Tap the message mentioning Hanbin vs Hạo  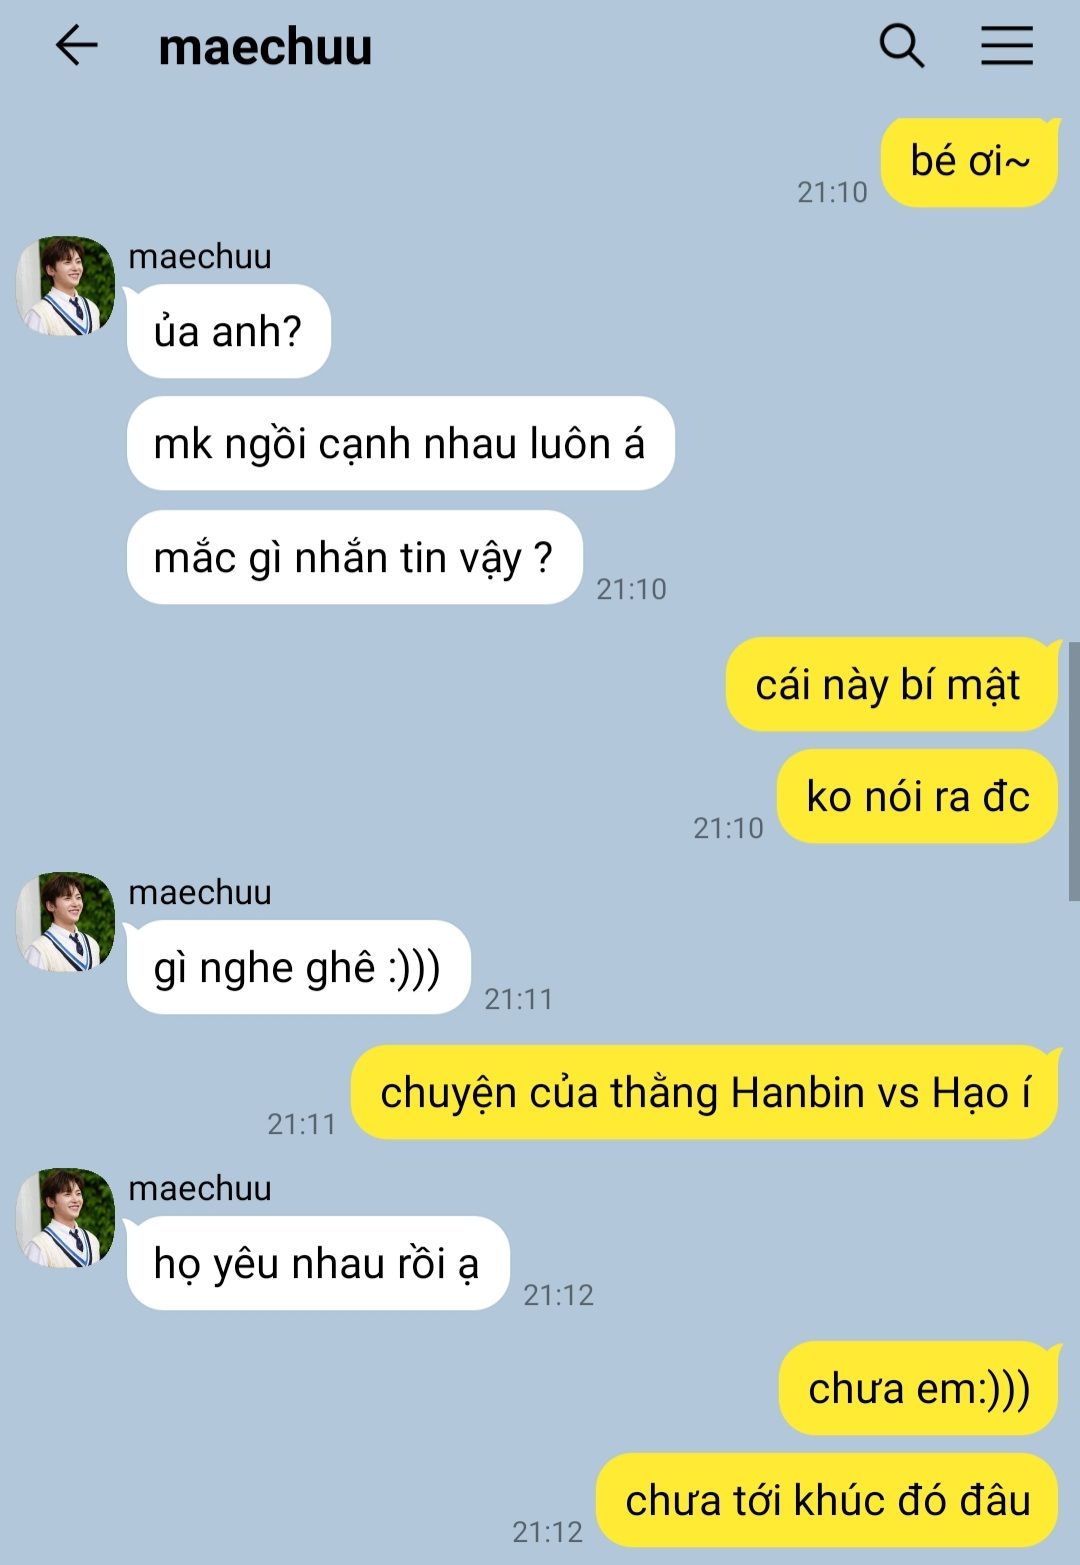(705, 1092)
